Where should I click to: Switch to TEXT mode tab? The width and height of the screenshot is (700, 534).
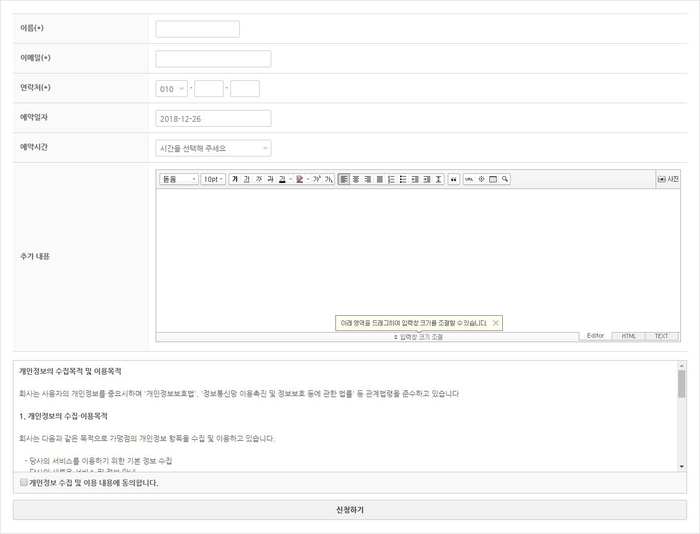point(662,336)
